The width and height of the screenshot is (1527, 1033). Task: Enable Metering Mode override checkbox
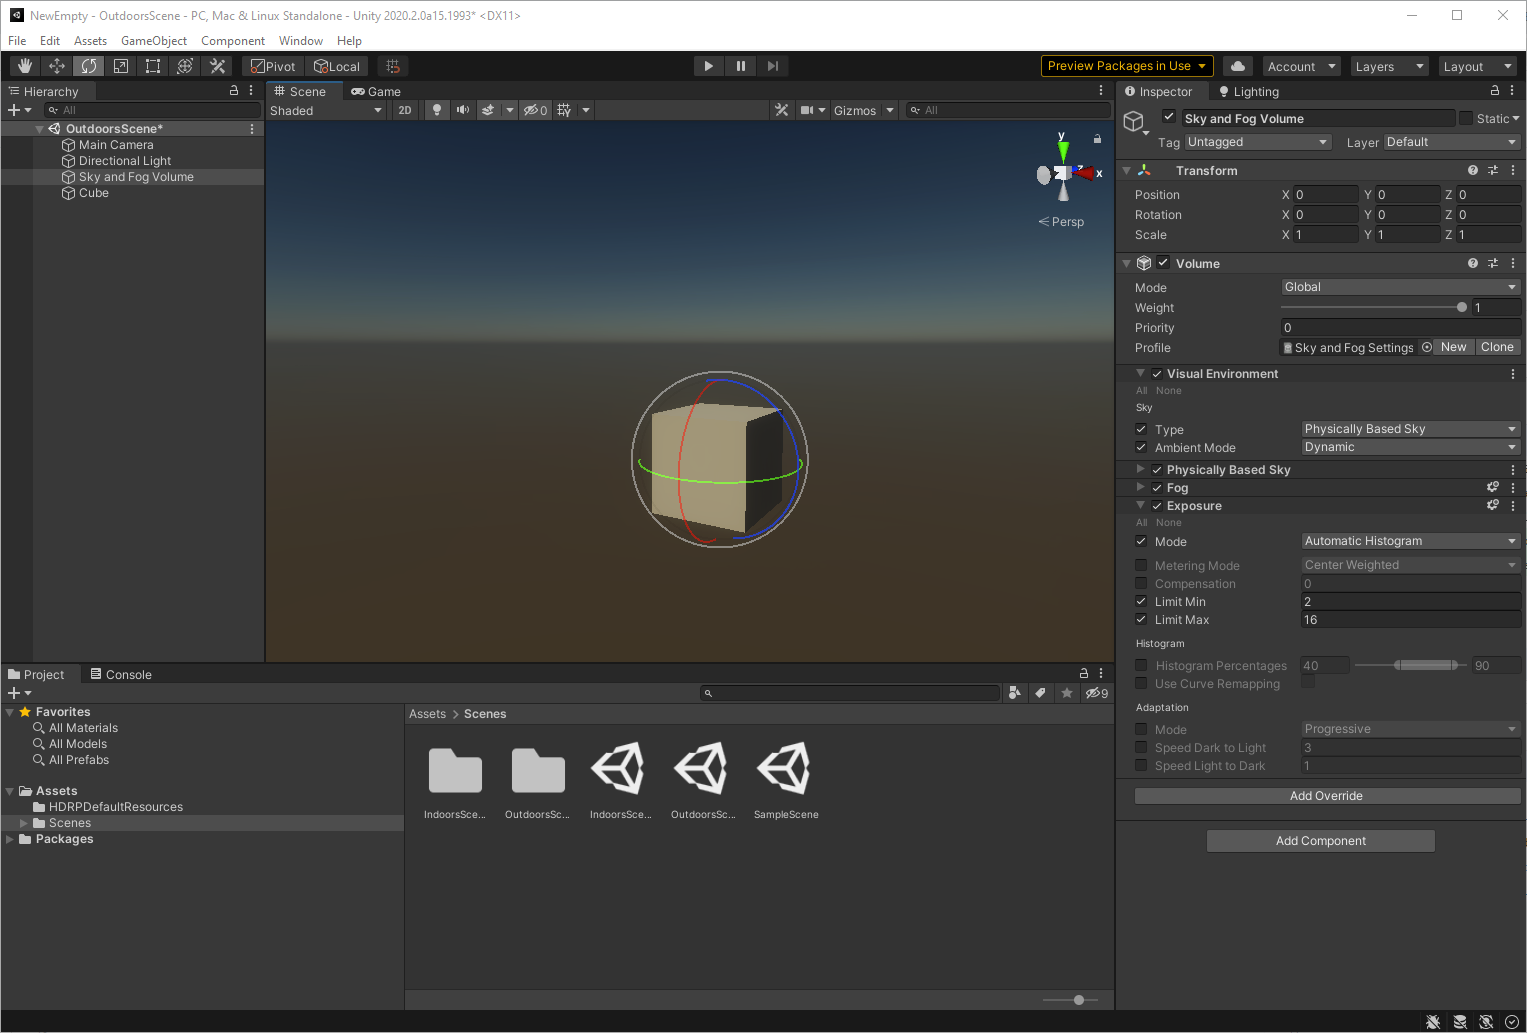click(1141, 565)
